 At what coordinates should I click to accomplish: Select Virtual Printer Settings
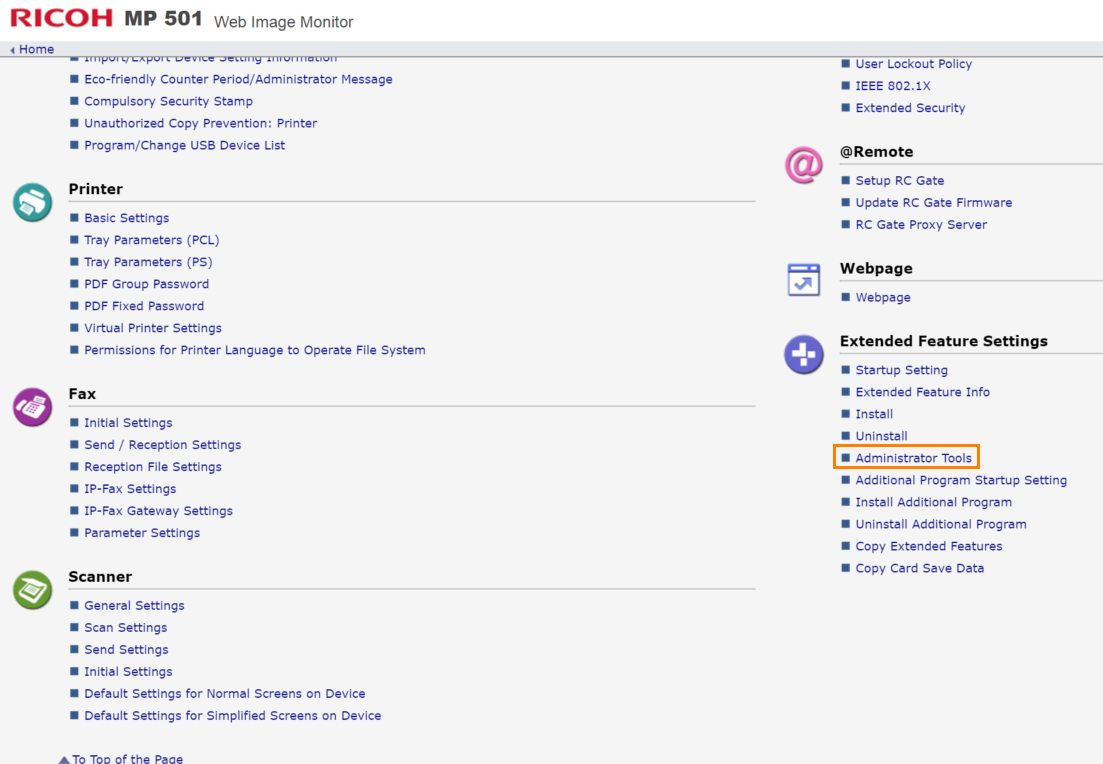152,328
